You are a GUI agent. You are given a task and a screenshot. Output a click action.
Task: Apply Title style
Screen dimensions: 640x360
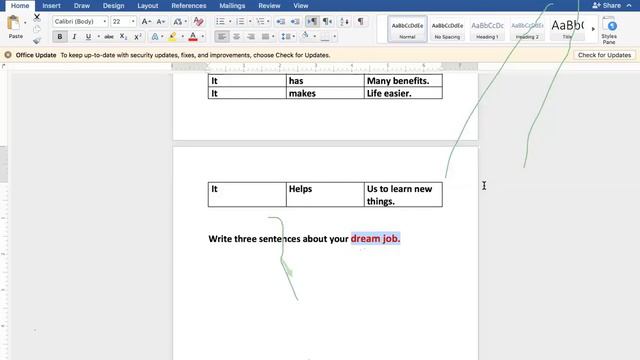pos(567,29)
